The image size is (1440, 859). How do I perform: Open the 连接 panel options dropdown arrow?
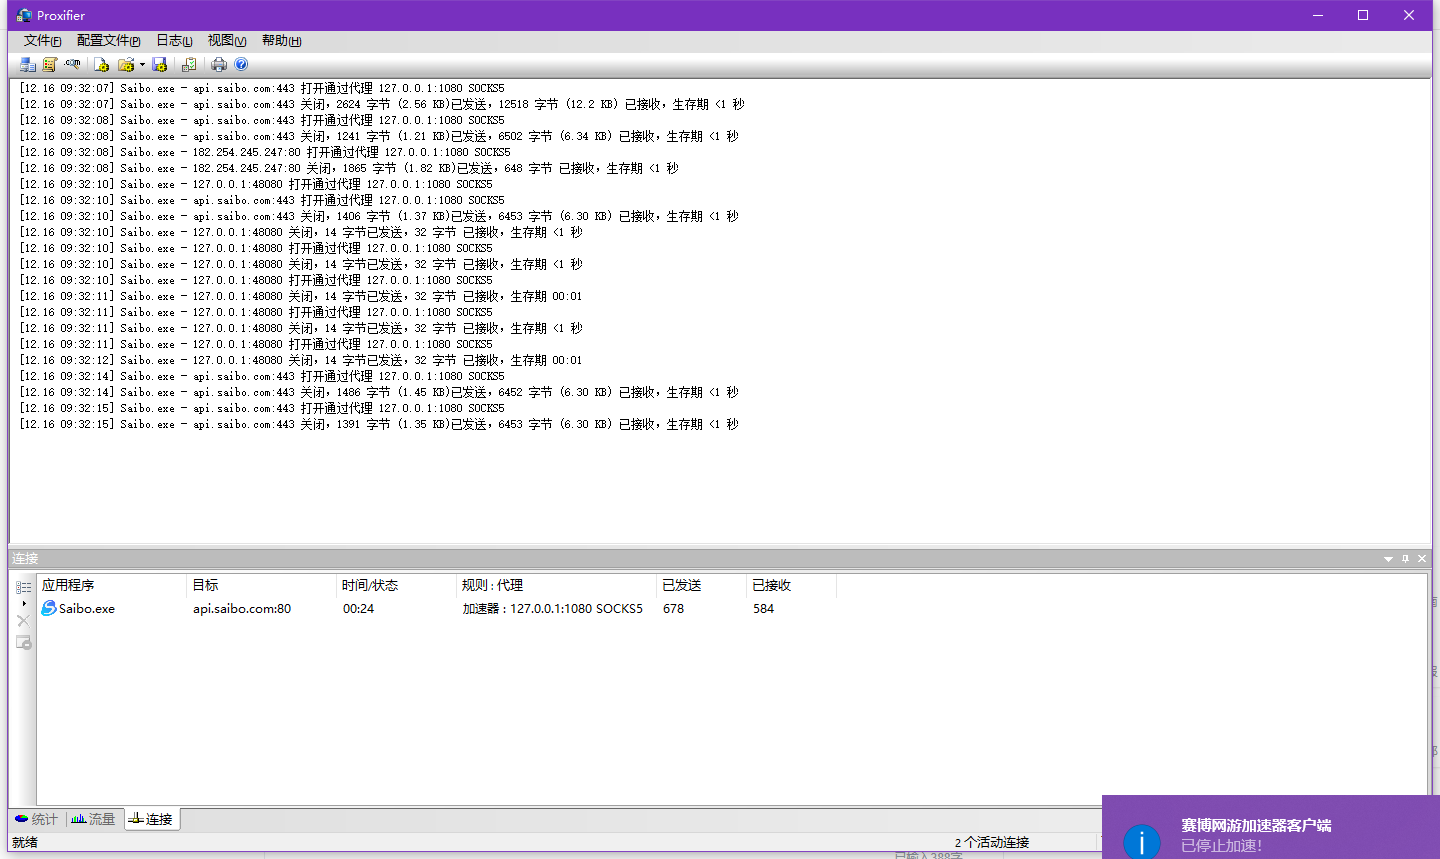coord(1388,559)
